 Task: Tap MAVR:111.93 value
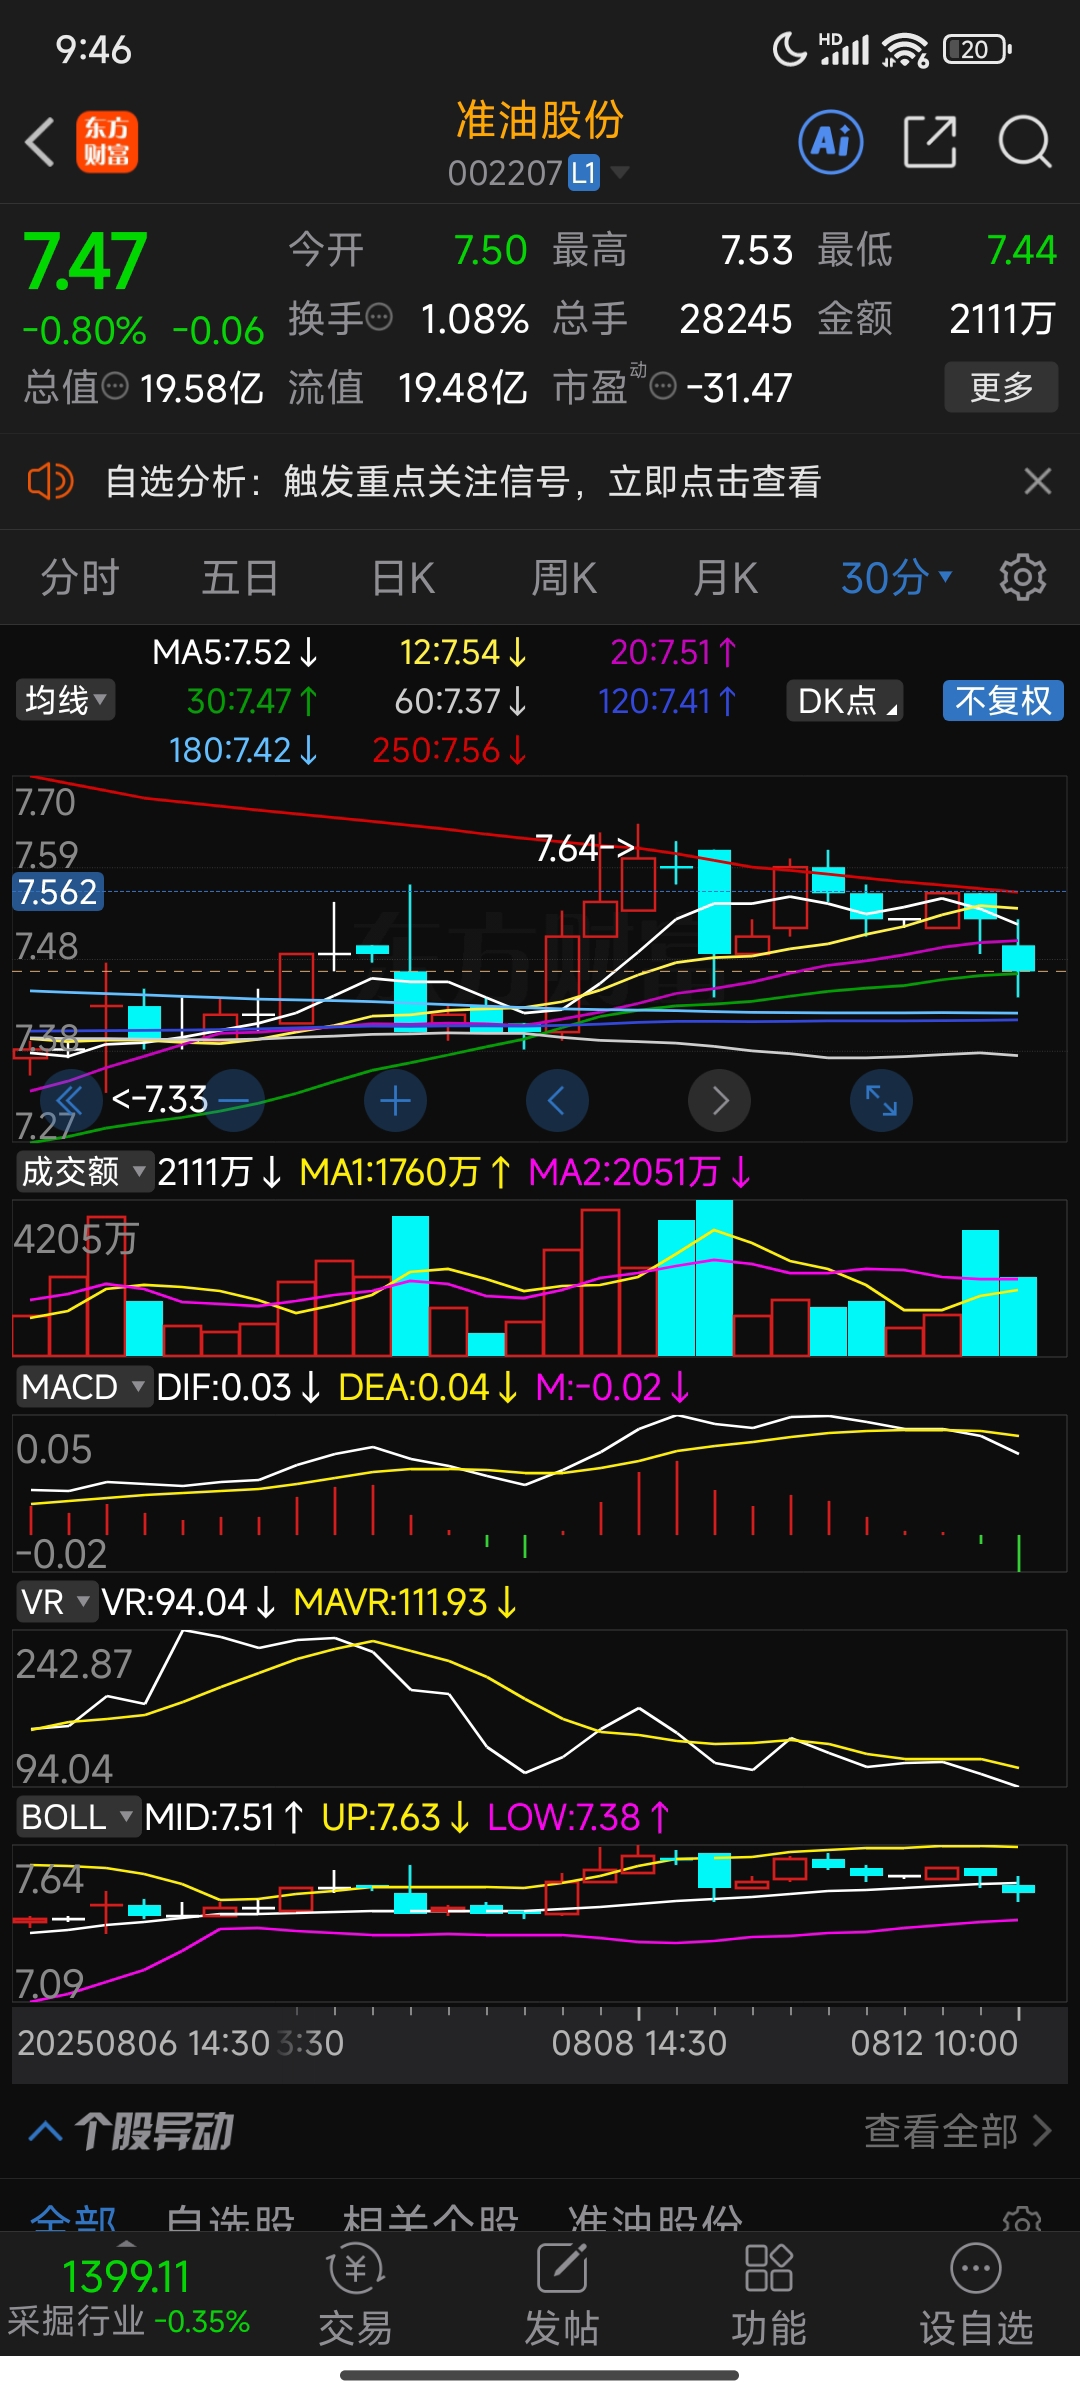[x=405, y=1602]
